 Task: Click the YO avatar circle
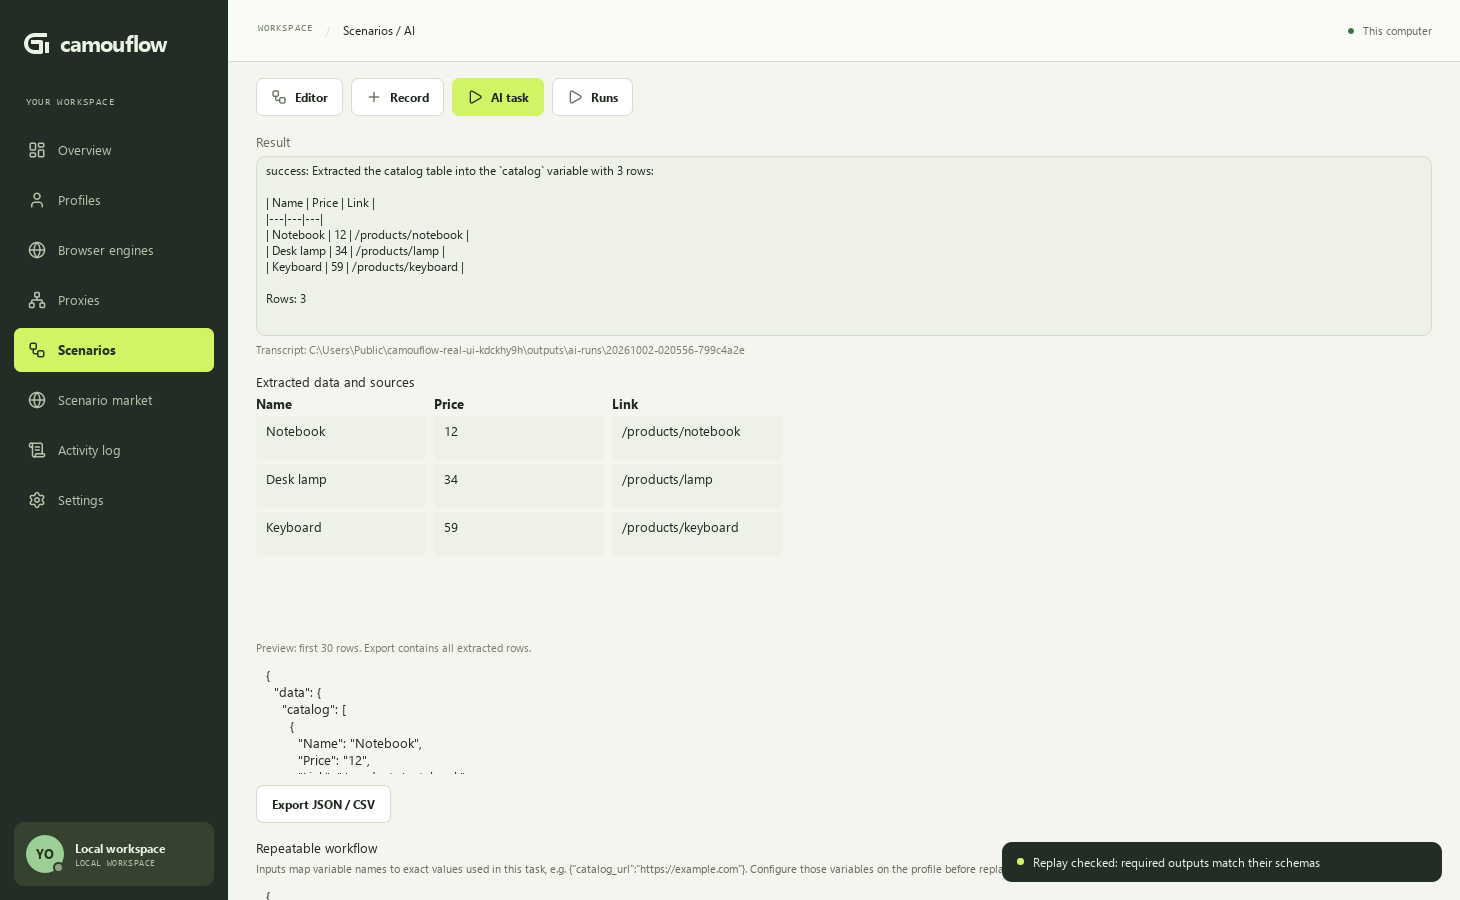pos(45,854)
